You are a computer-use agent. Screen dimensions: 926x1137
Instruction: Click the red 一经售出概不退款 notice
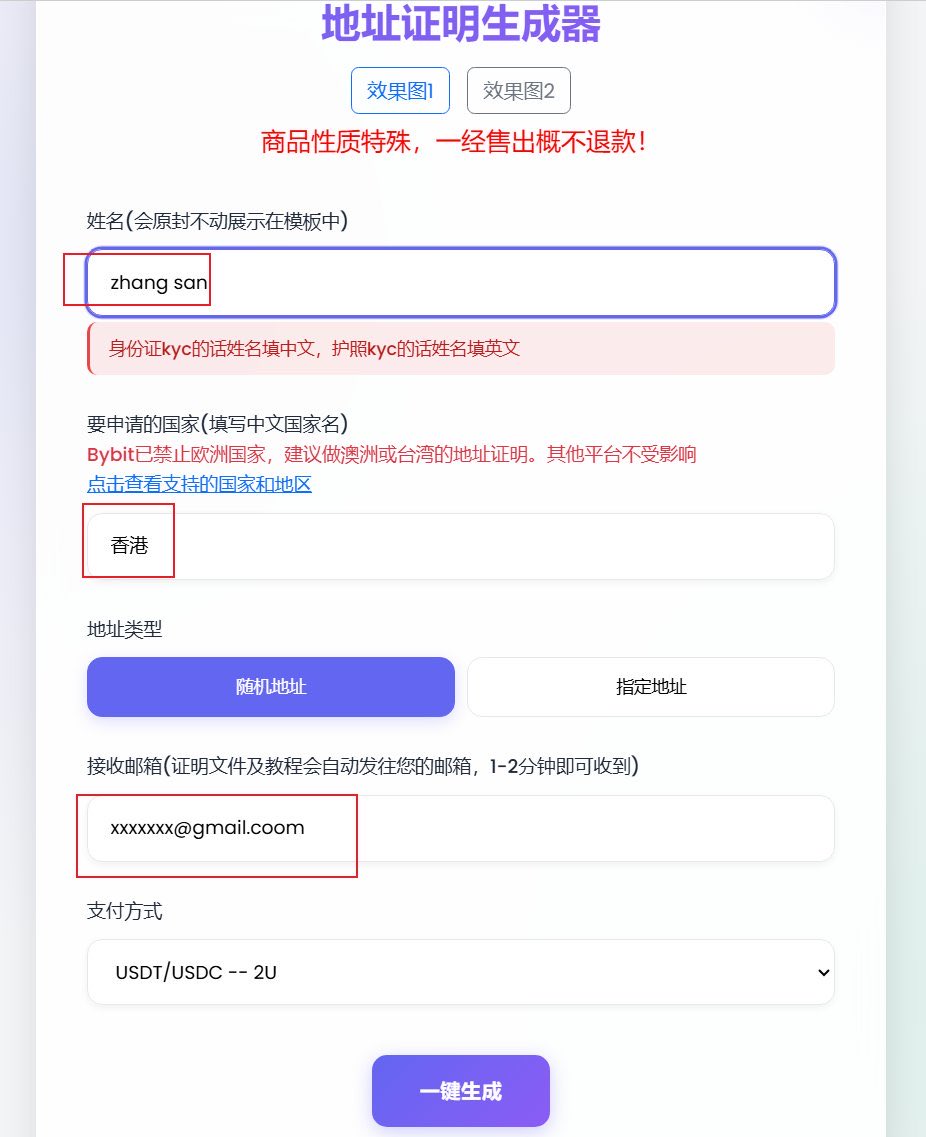452,141
